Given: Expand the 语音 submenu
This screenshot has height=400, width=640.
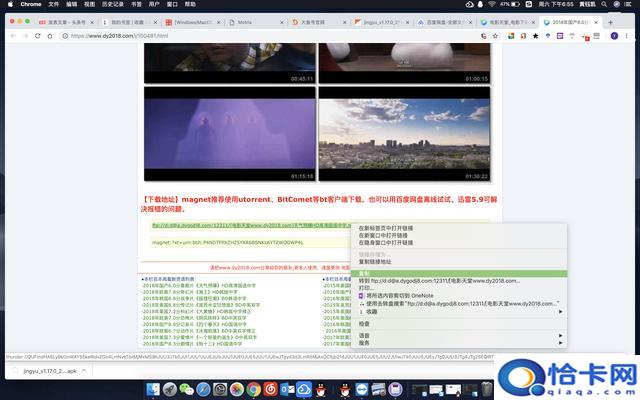Looking at the screenshot, I should tap(364, 335).
